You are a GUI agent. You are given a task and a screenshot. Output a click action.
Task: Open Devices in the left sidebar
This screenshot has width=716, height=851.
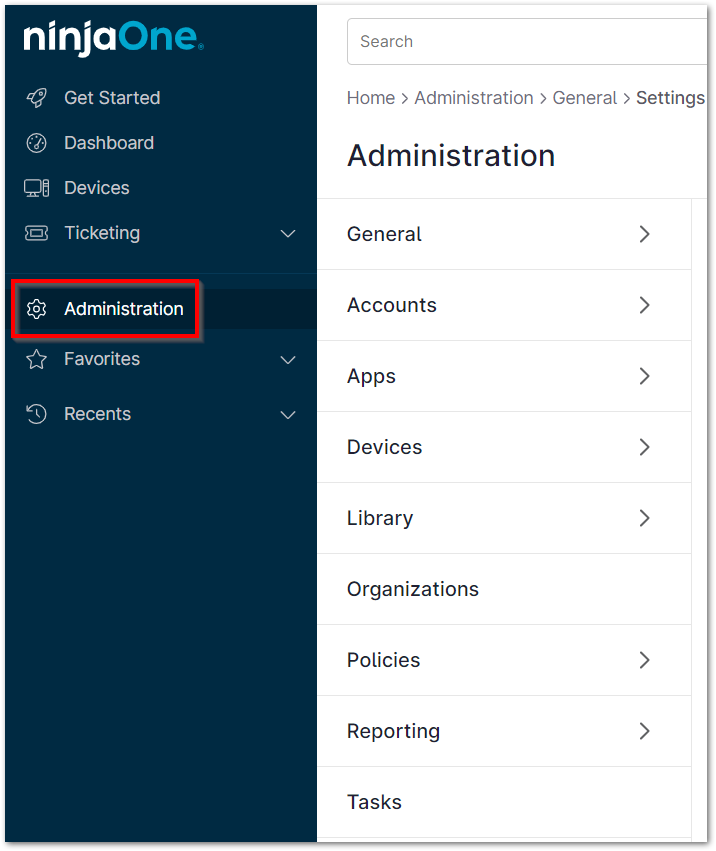click(x=97, y=188)
